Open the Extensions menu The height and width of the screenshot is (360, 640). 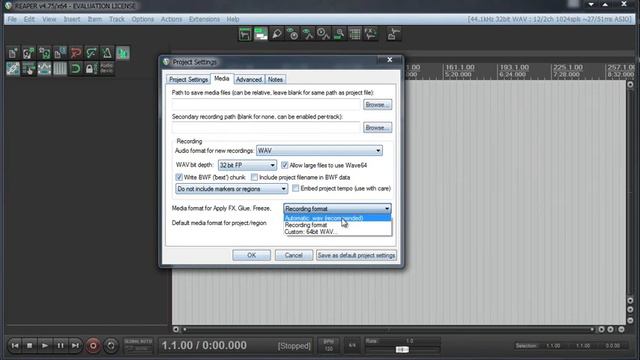pos(204,19)
